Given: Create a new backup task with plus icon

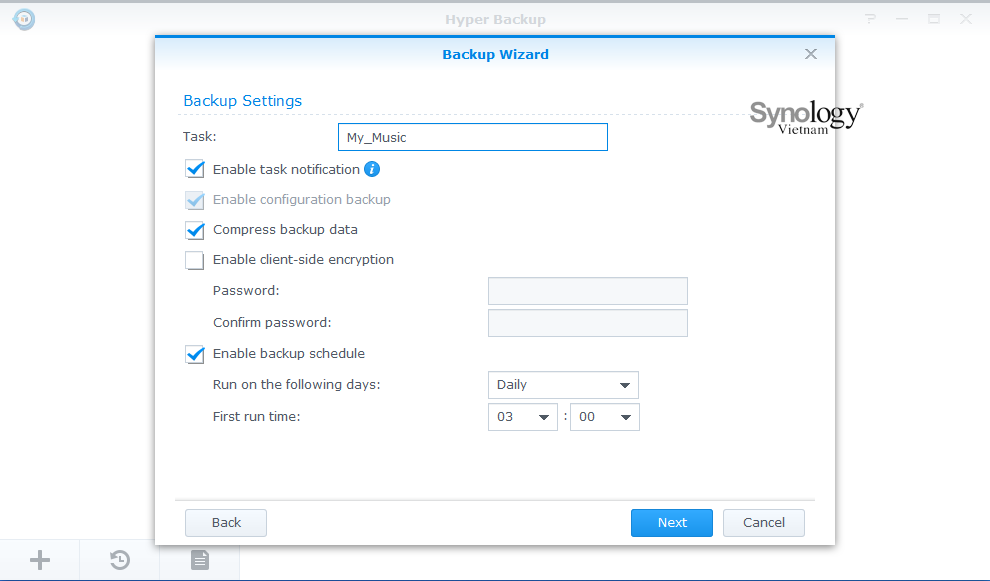Looking at the screenshot, I should [x=39, y=559].
